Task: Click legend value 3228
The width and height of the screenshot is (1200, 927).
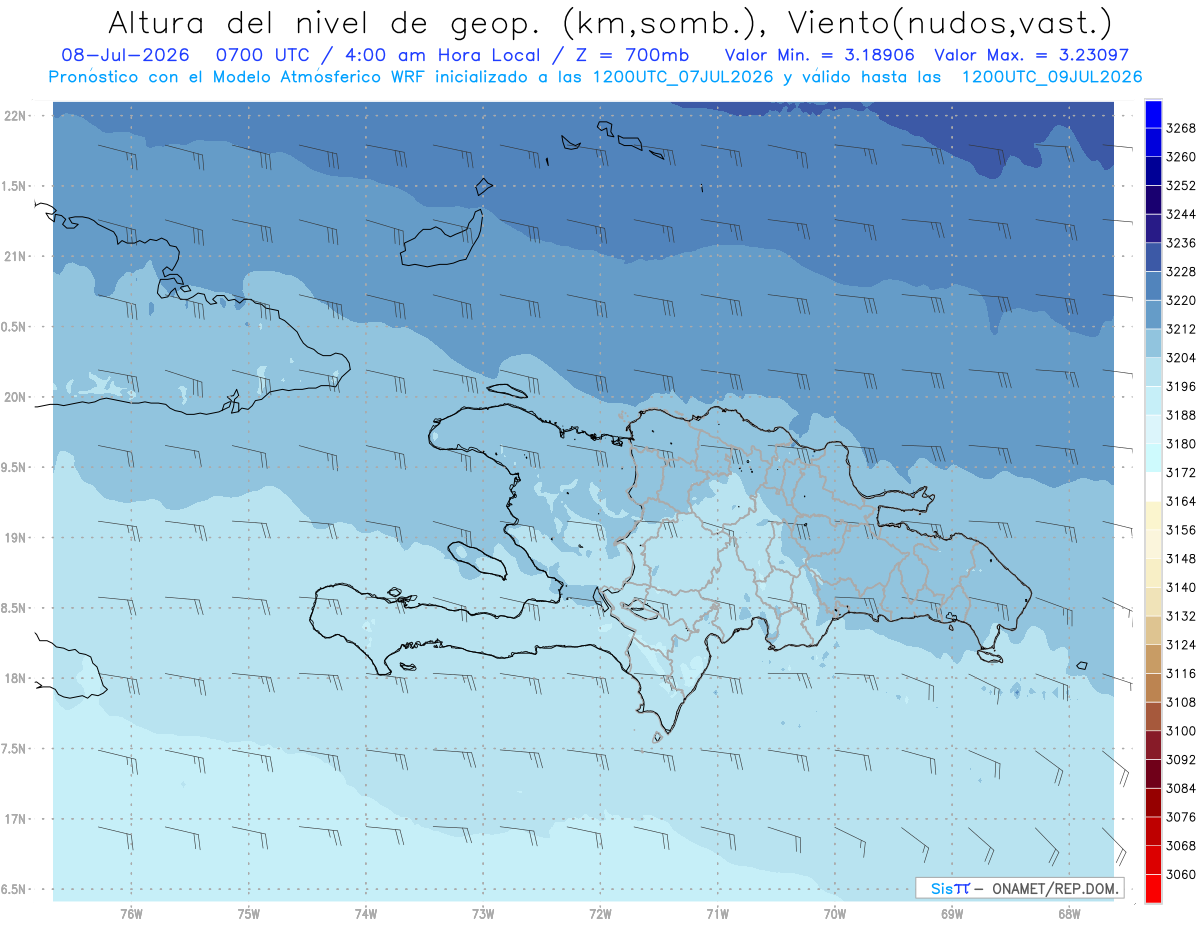Action: 1181,272
